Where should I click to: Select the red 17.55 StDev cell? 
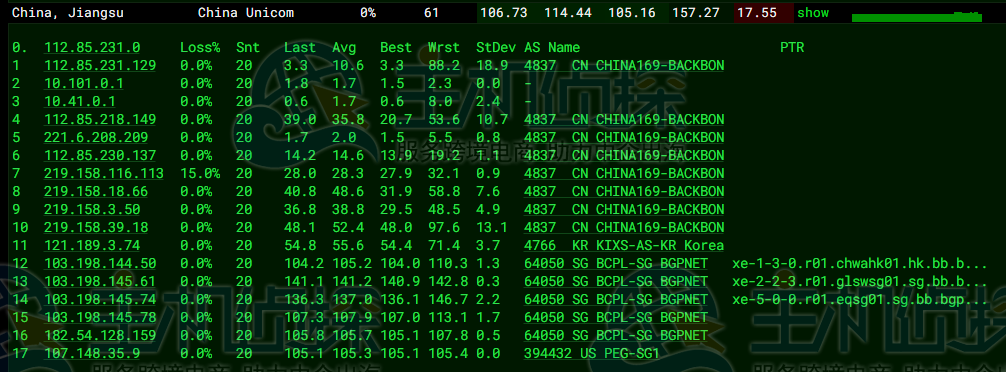[x=763, y=13]
